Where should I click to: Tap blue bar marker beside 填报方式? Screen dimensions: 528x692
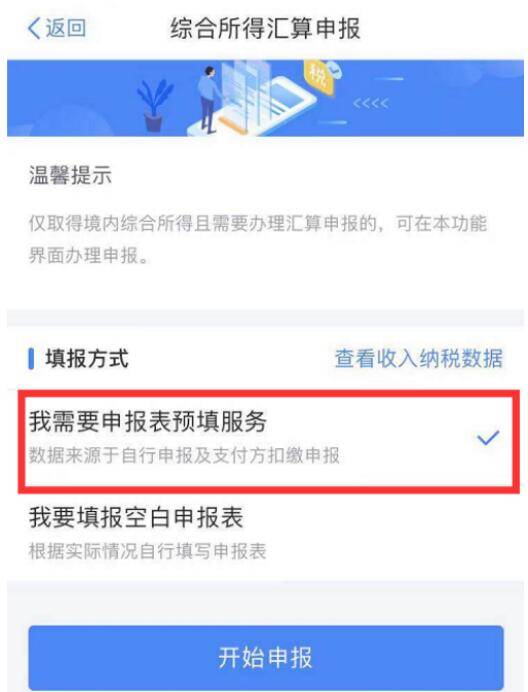coord(31,358)
